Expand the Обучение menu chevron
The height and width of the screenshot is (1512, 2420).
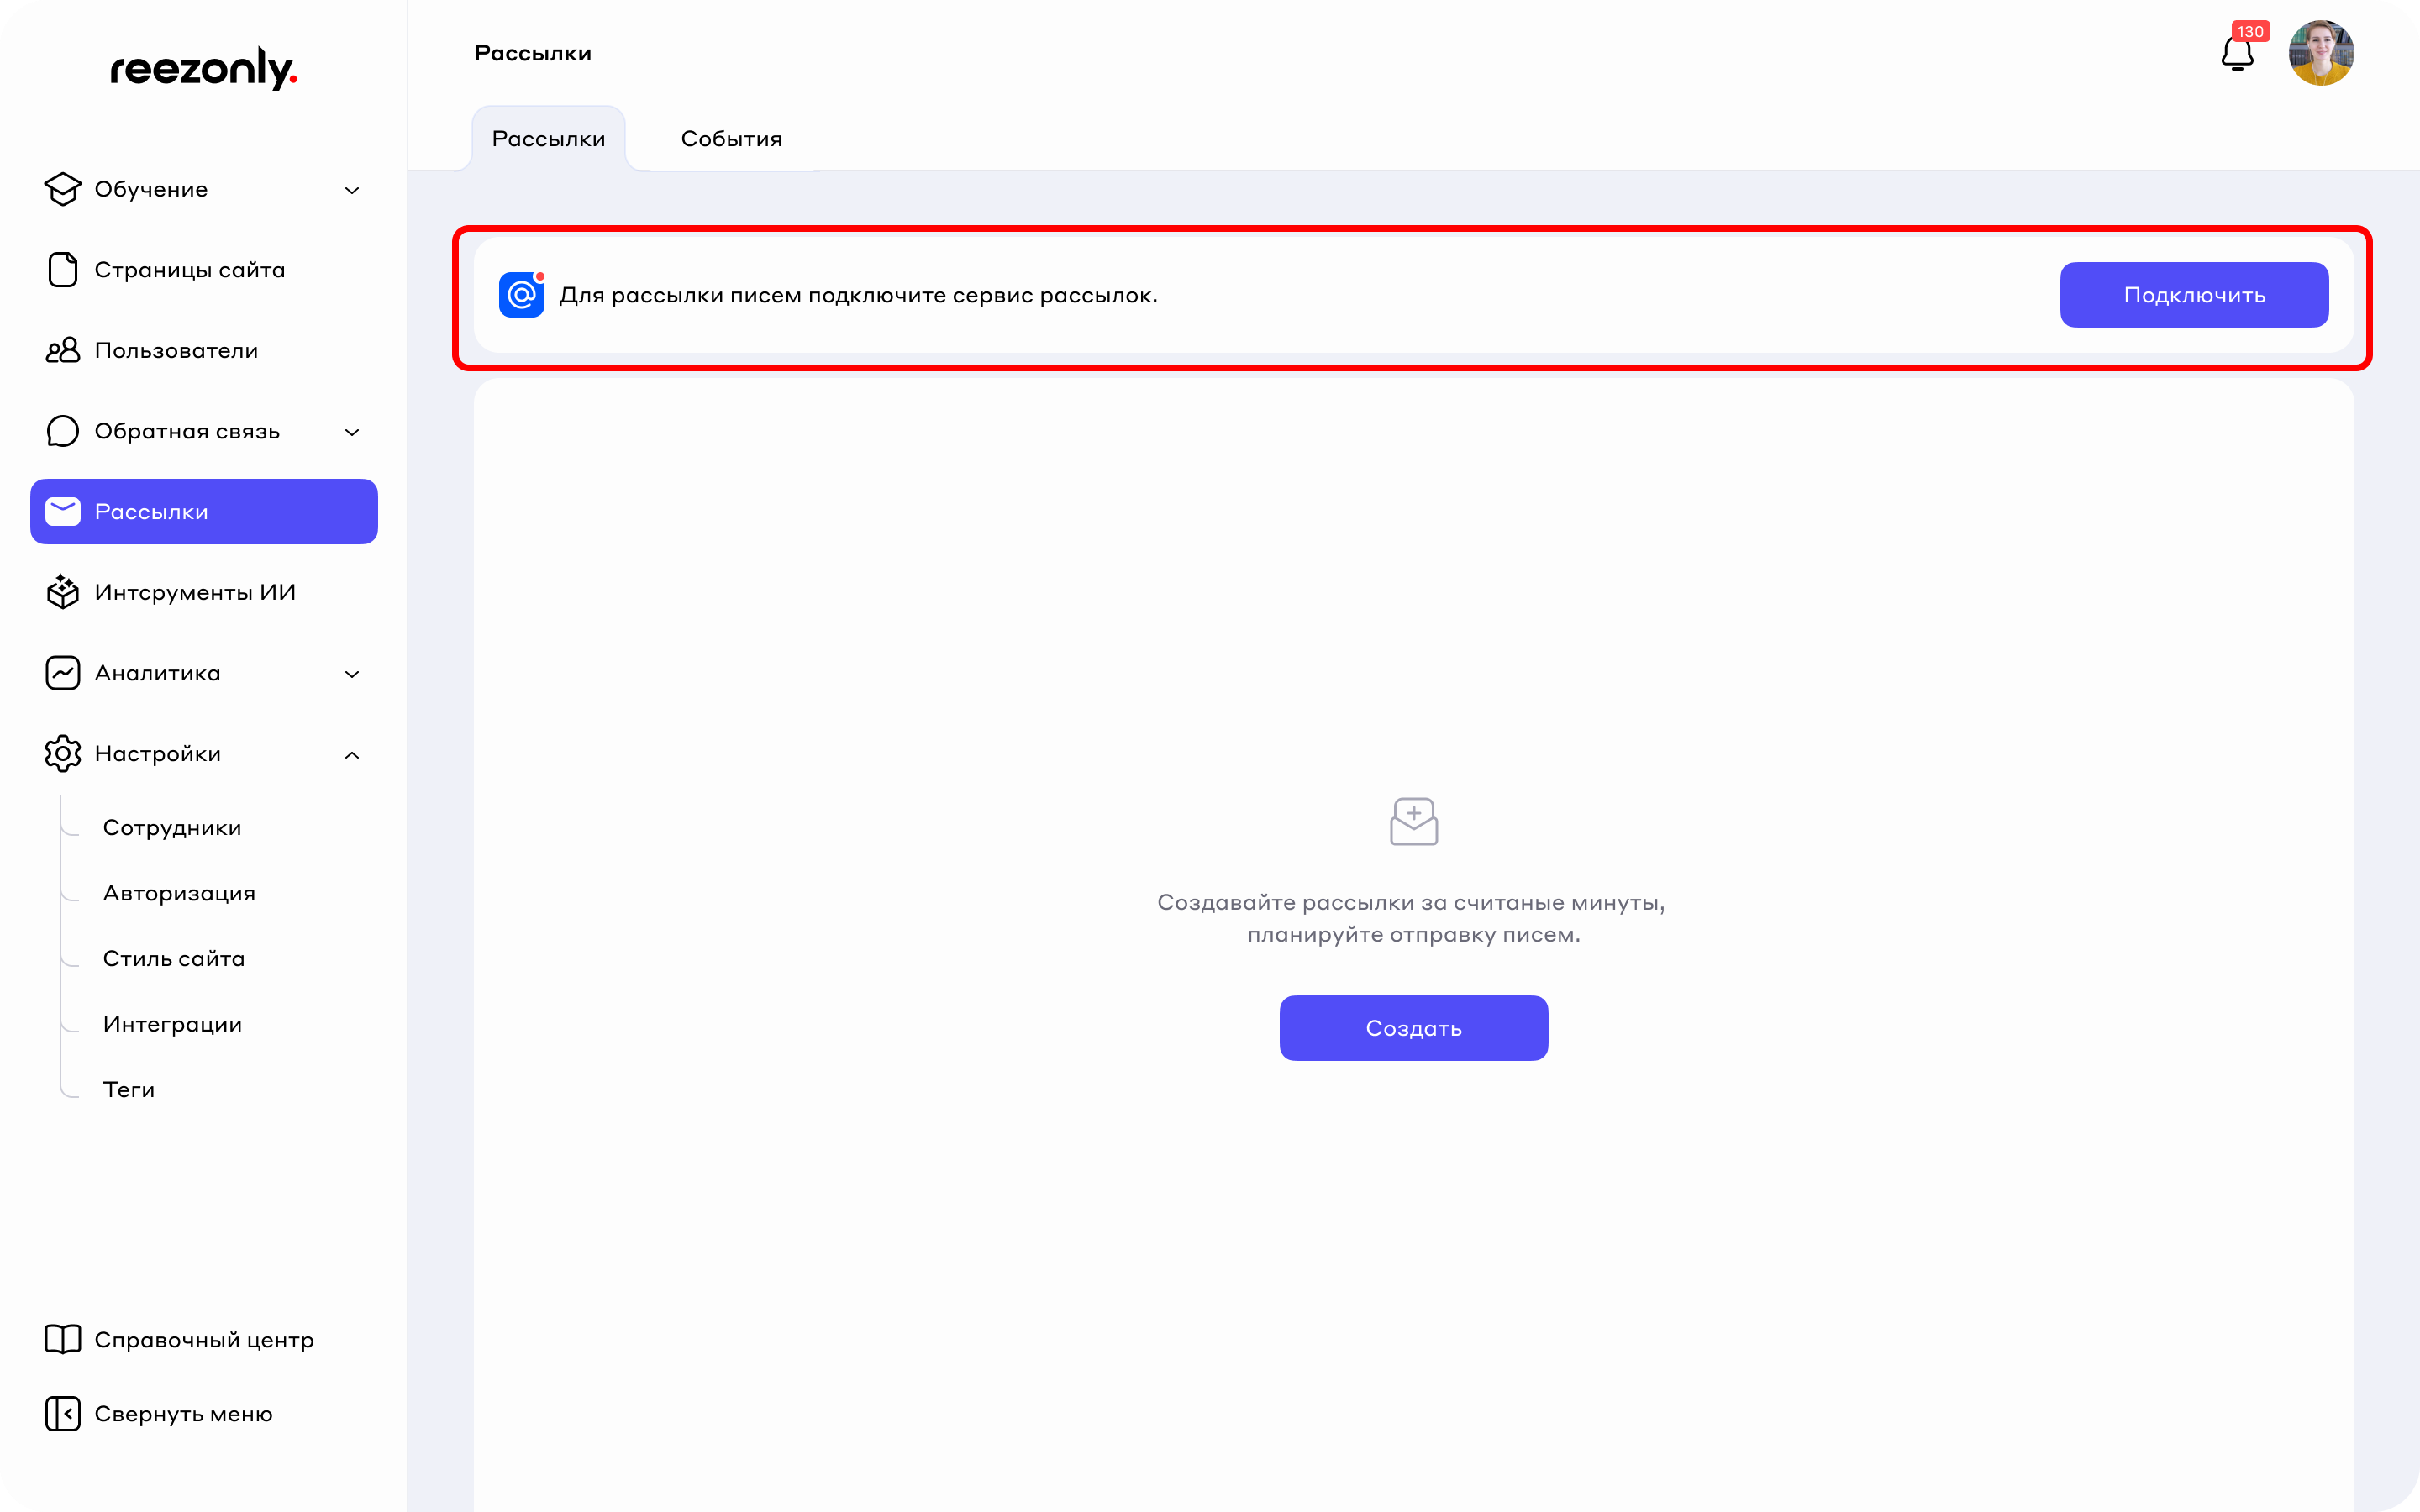(352, 190)
